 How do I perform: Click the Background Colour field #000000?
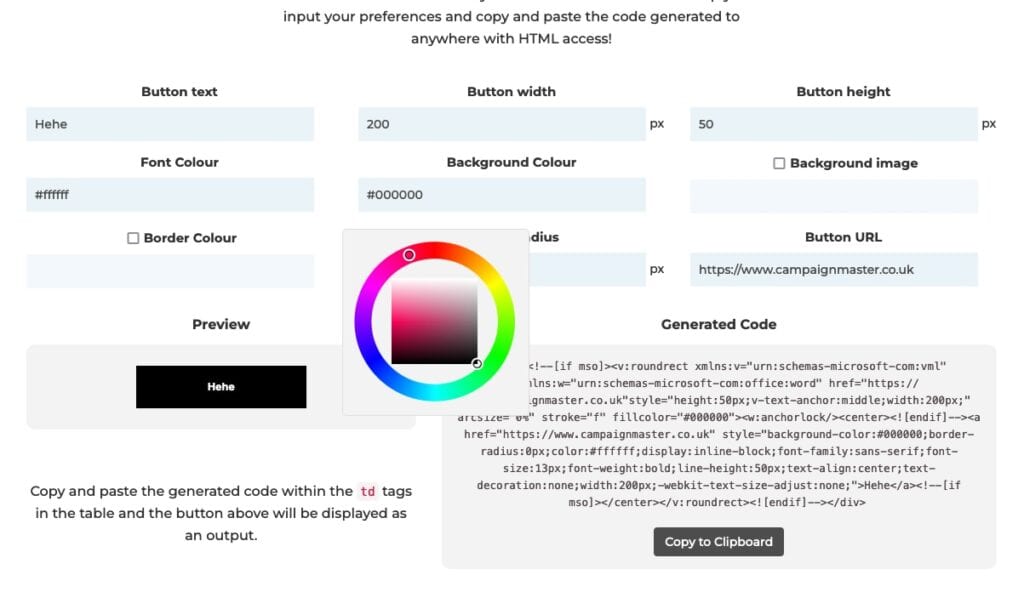502,195
